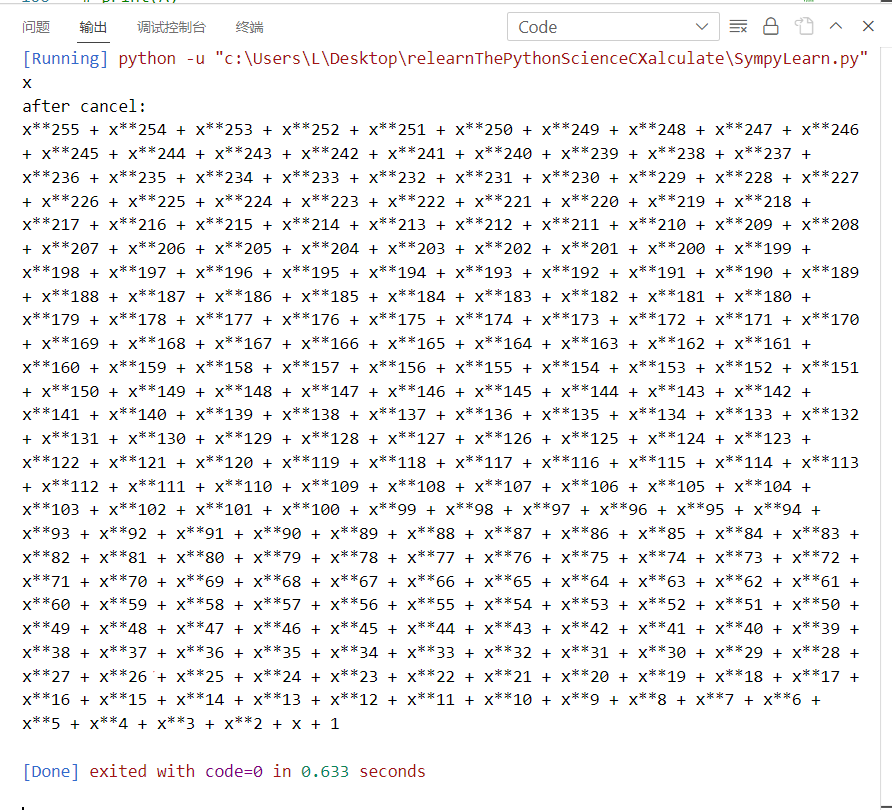
Task: Open the 调试控制台 tab
Action: (x=171, y=27)
